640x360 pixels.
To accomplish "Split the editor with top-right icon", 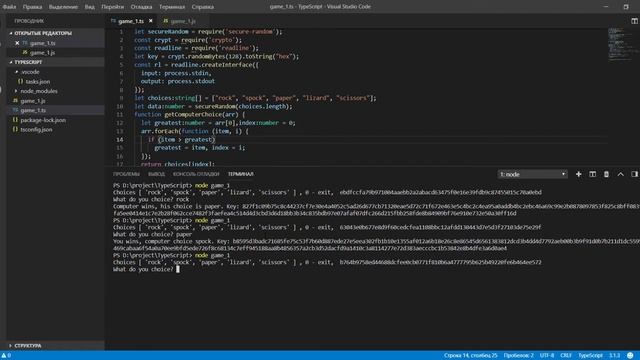I will (x=634, y=21).
